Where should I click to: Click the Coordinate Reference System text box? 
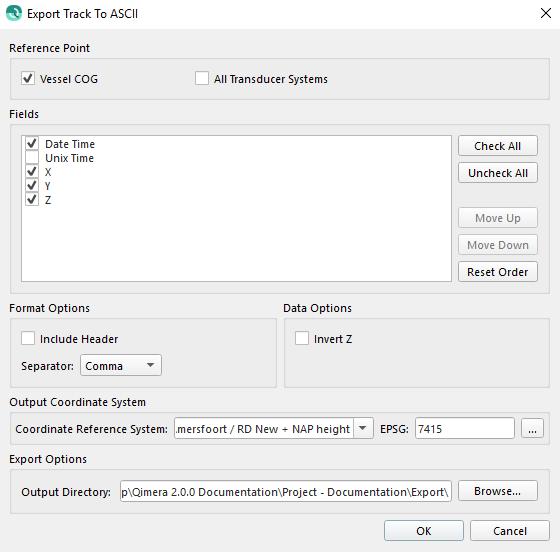(264, 428)
